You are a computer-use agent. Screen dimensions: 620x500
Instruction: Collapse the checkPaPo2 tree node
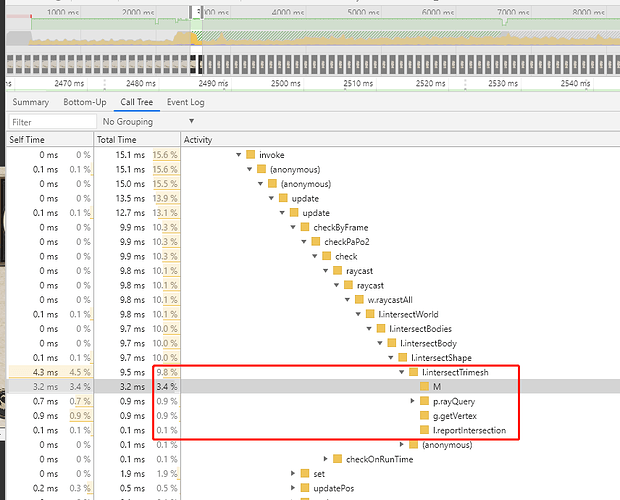(x=304, y=242)
